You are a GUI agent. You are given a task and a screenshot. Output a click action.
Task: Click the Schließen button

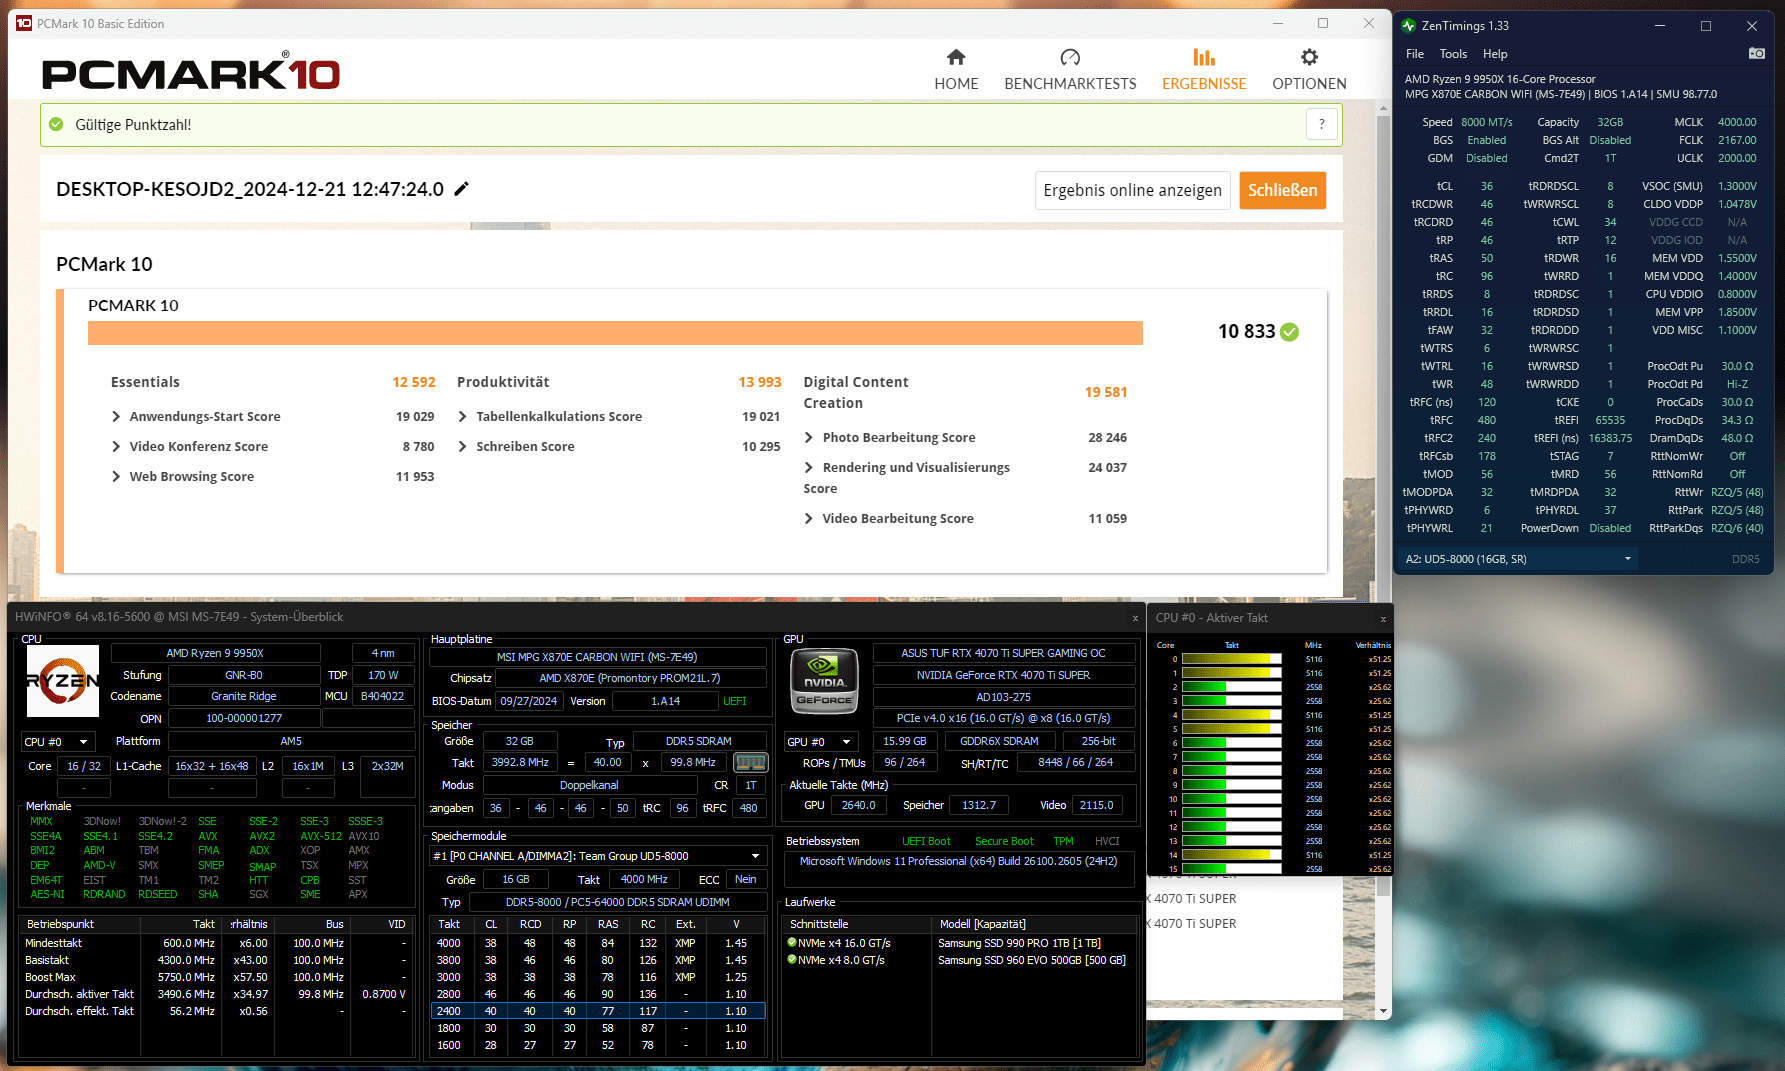click(1282, 190)
